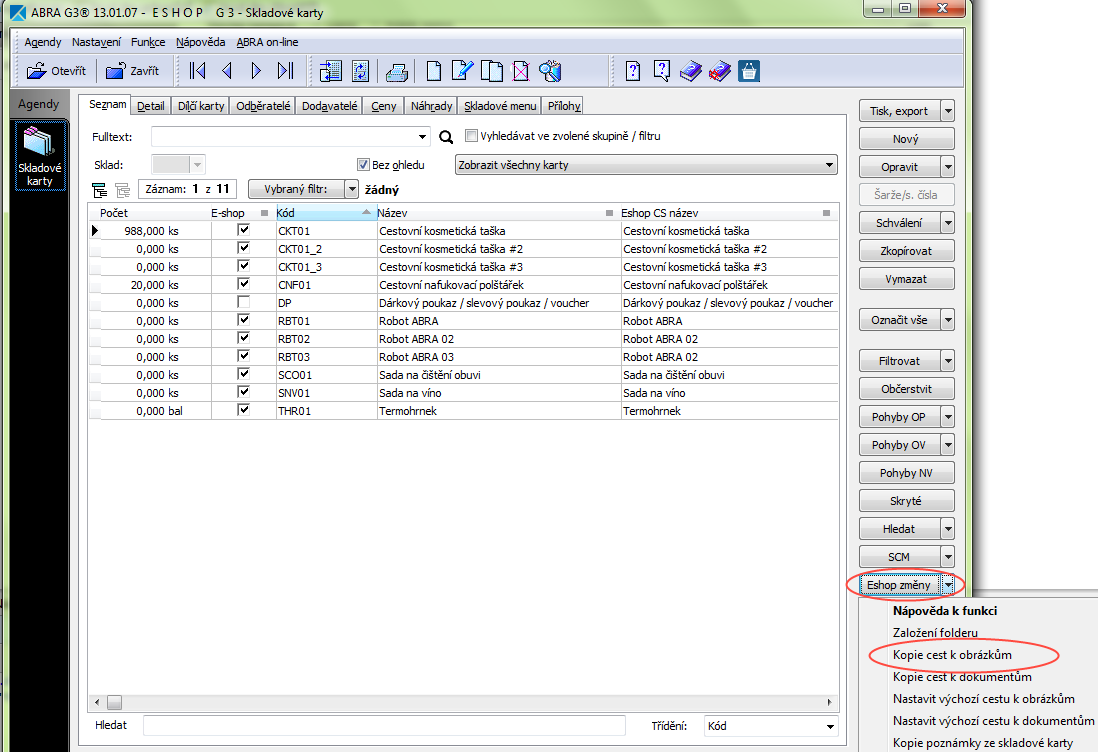Switch to the Ceny tab

[383, 106]
